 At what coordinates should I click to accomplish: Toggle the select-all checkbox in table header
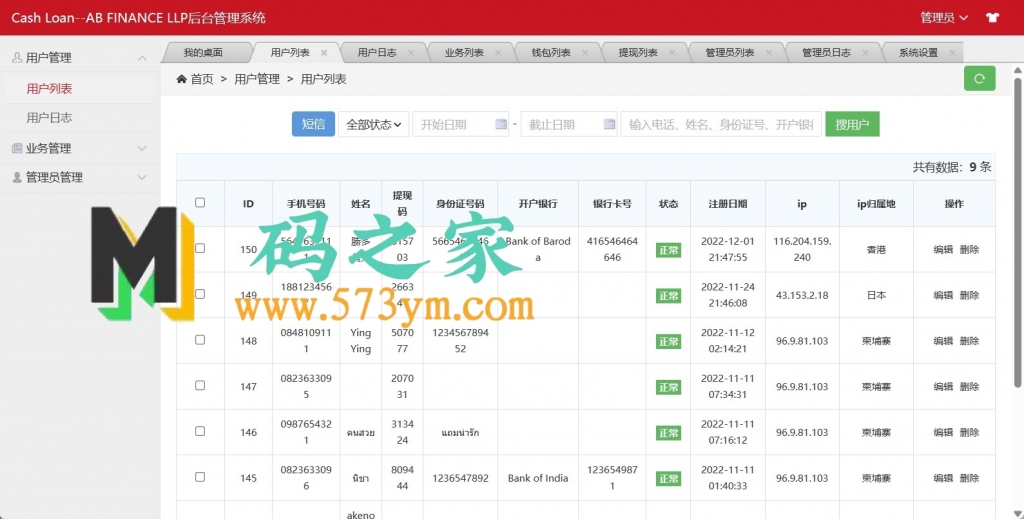click(200, 202)
